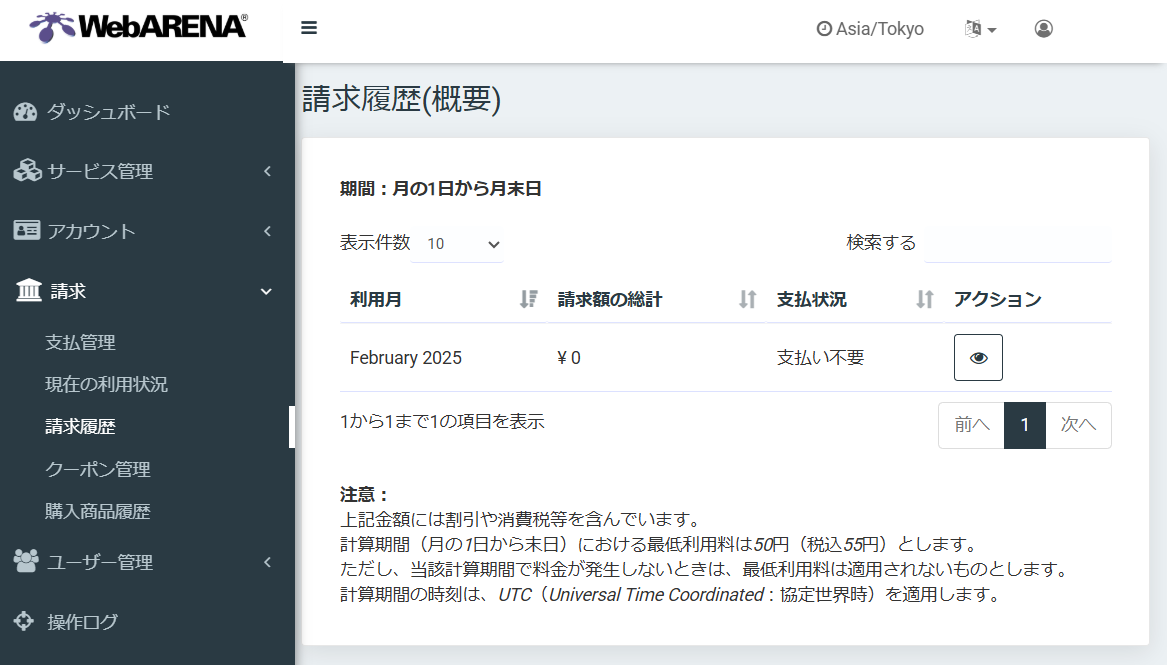Collapse the 請求 sidebar section
This screenshot has width=1167, height=665.
point(142,292)
